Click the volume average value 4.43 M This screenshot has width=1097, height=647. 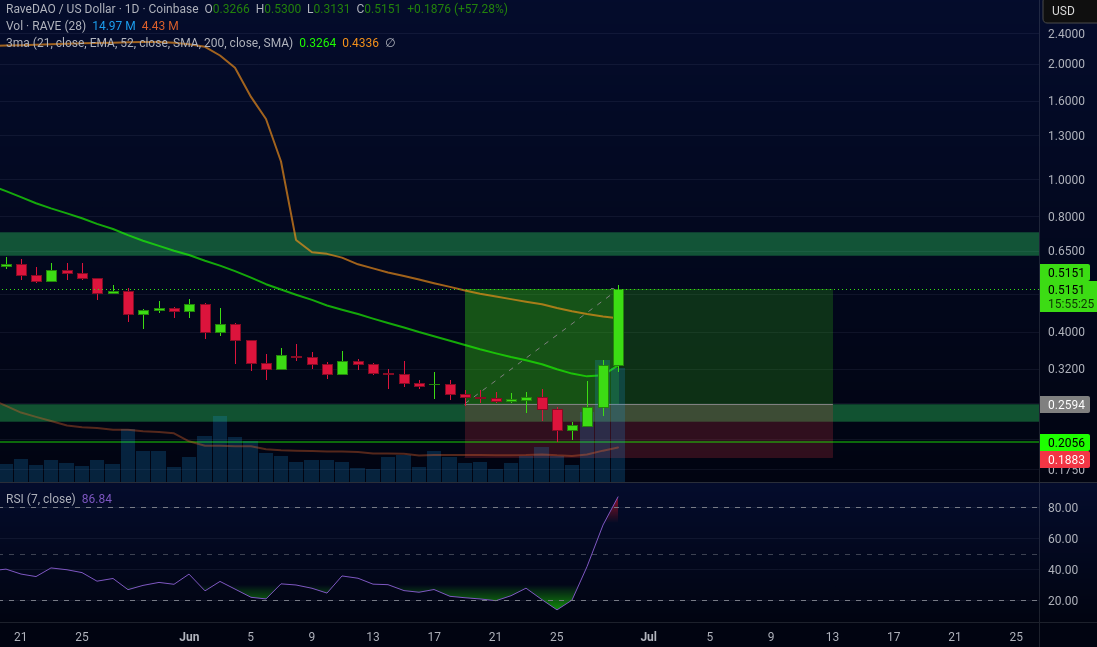click(160, 26)
